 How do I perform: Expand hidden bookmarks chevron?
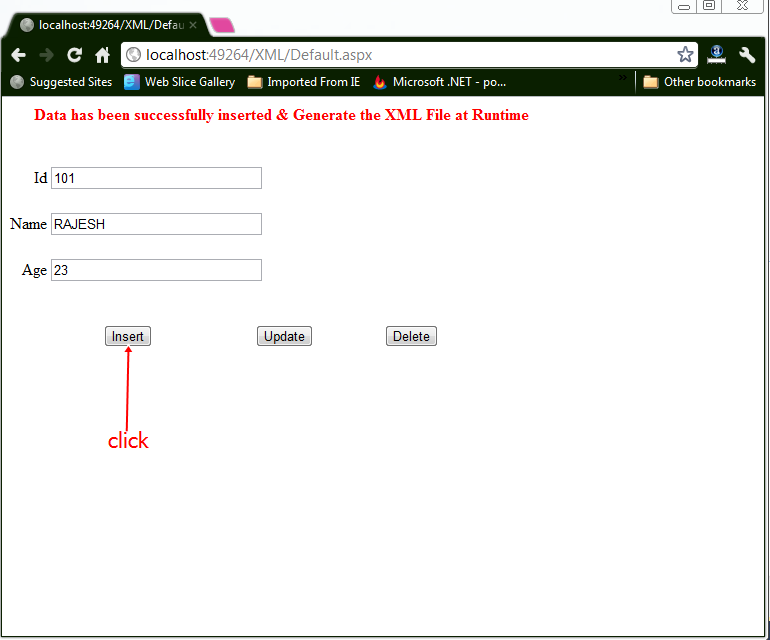click(623, 78)
